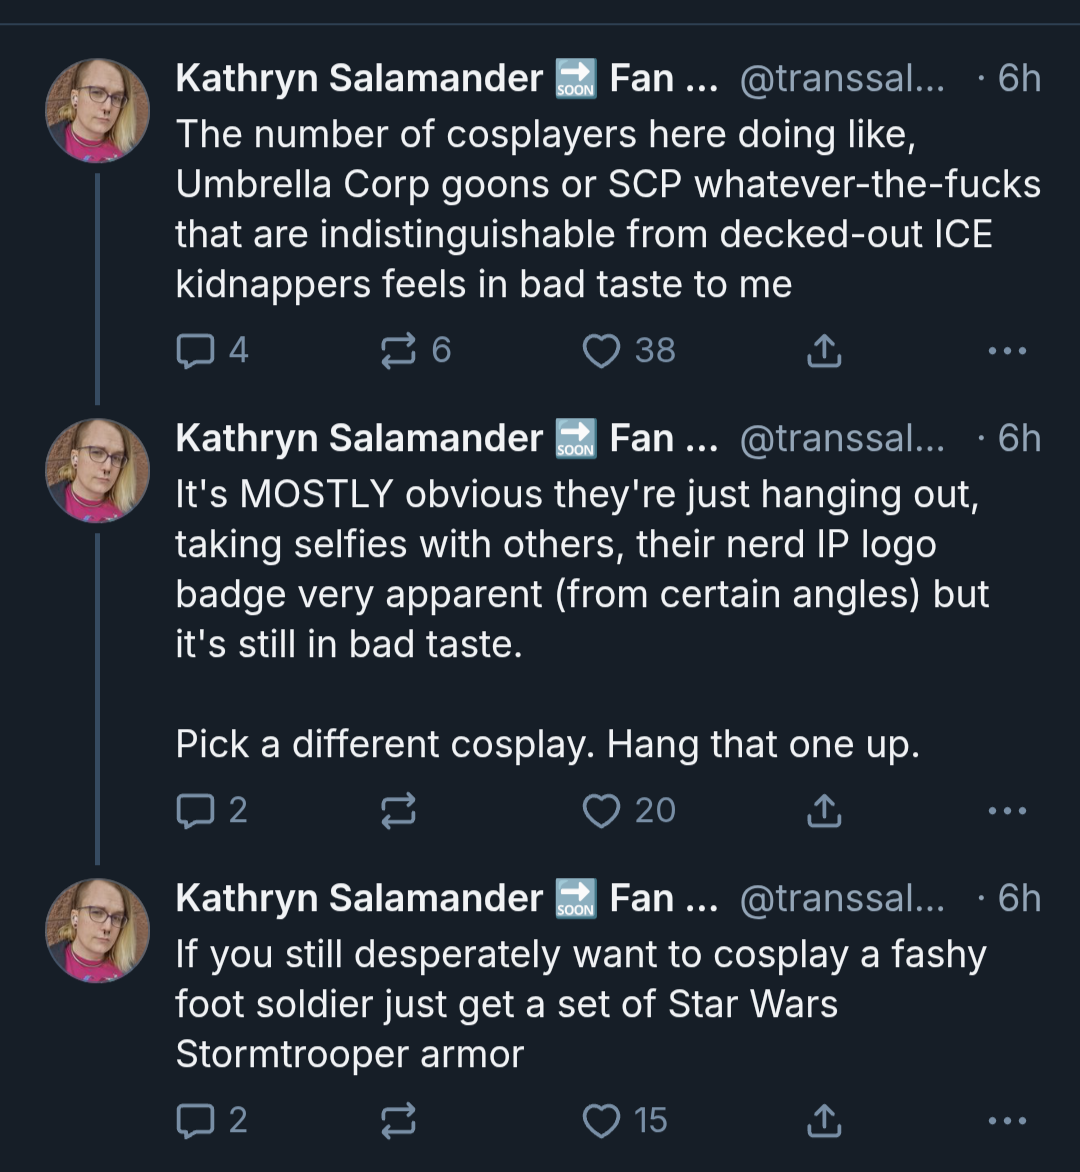Viewport: 1080px width, 1172px height.
Task: Repost the first post with 6 reposts
Action: [416, 351]
